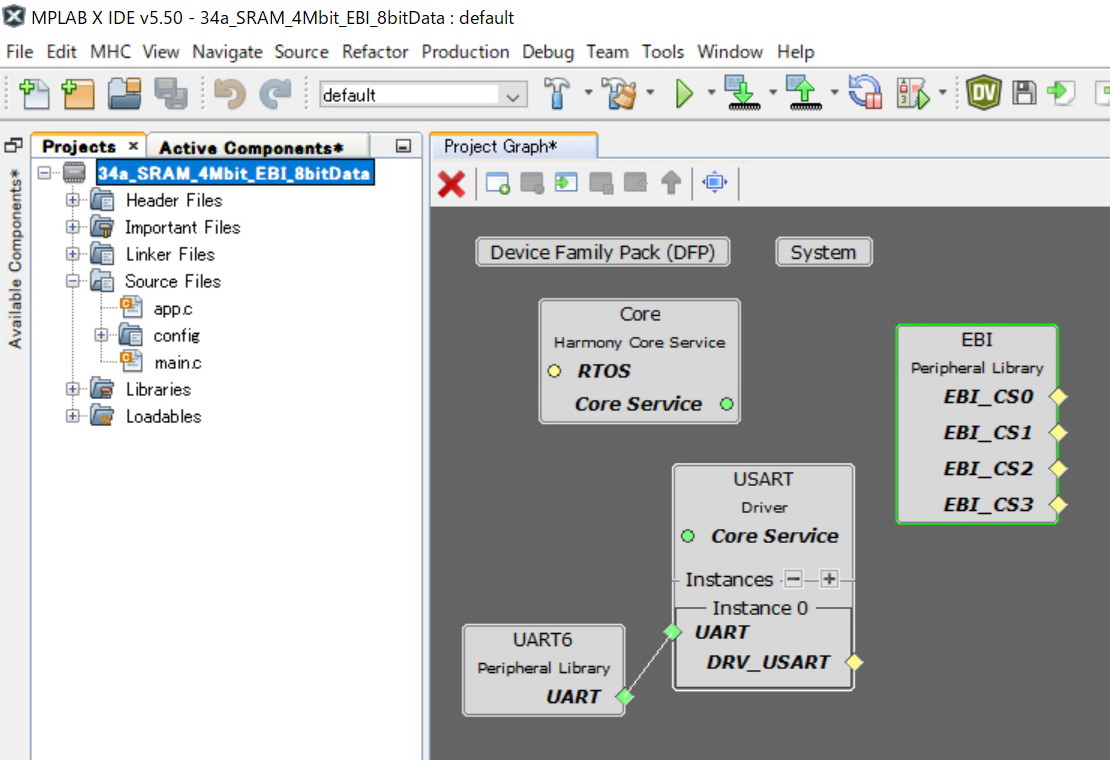Click the EBI_CS1 yellow diamond connector
Viewport: 1110px width, 760px height.
1058,432
